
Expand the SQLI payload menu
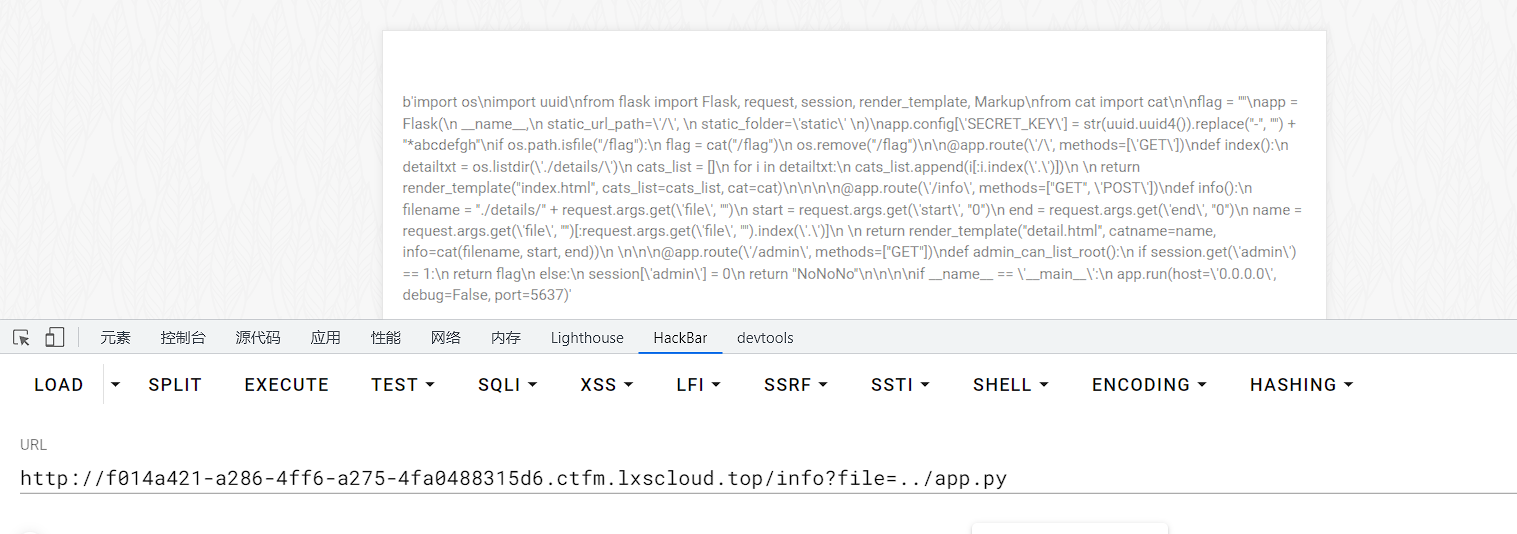(508, 385)
